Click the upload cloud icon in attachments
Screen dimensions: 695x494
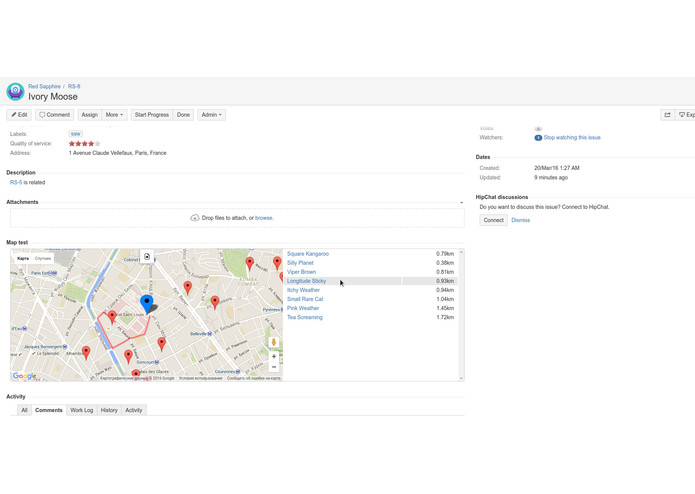[195, 218]
